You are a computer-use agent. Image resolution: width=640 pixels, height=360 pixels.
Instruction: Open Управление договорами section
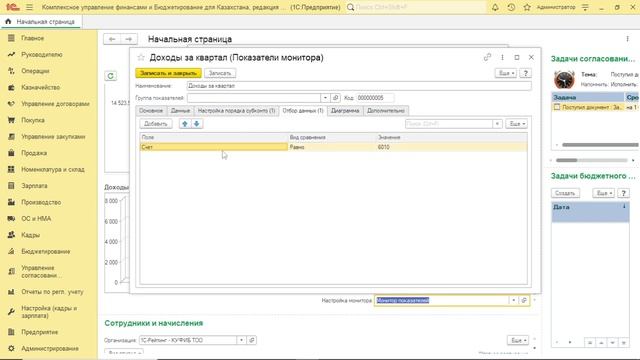[x=55, y=104]
